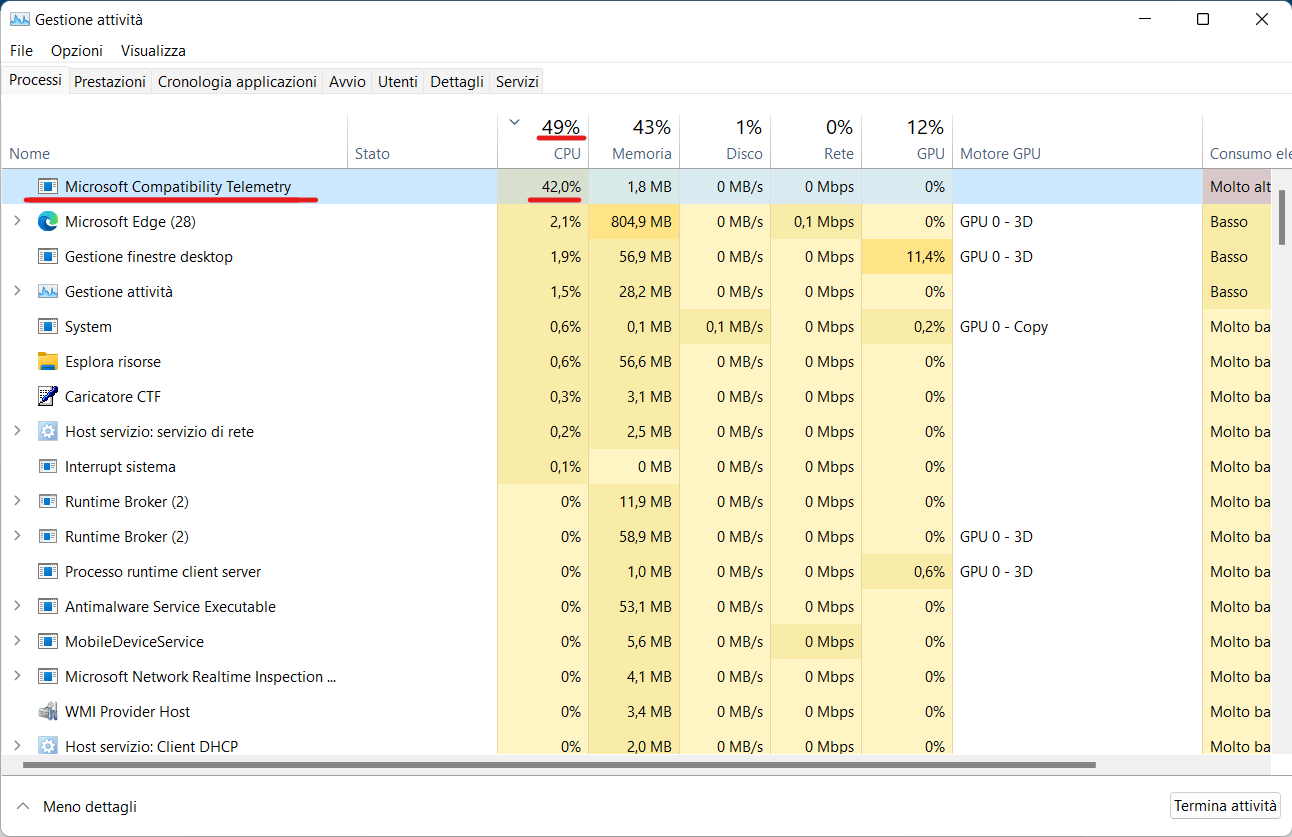1292x837 pixels.
Task: Click the Task Manager title bar icon
Action: point(19,19)
